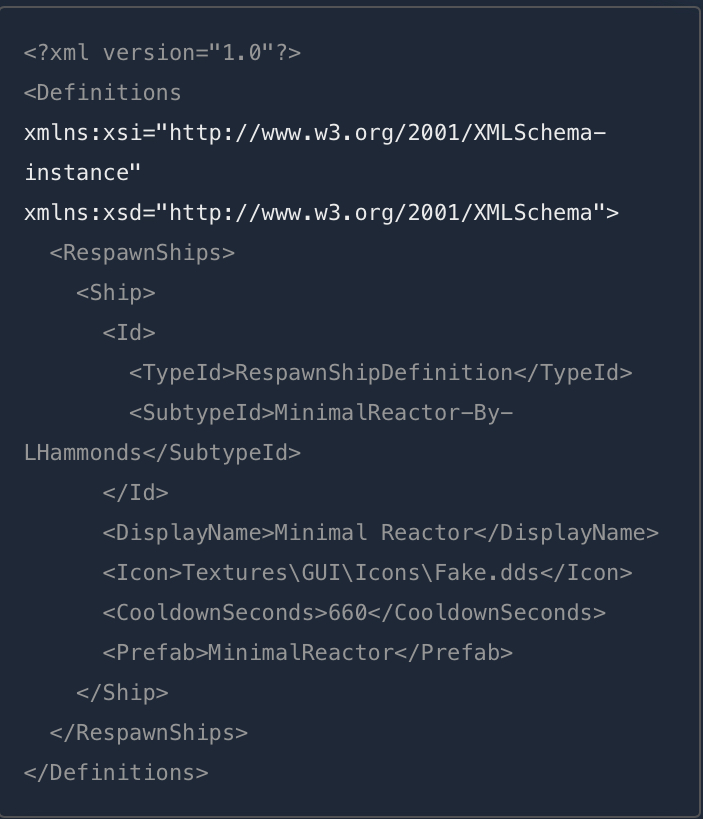This screenshot has width=703, height=819.
Task: Click the RespawnShipDefinition TypeId value
Action: (393, 372)
